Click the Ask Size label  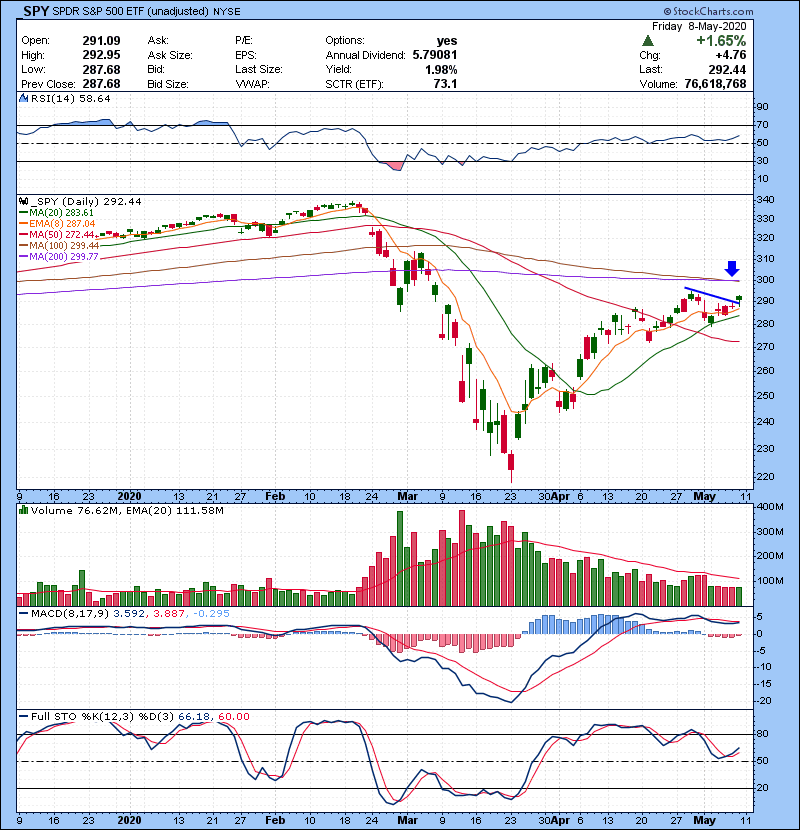170,55
